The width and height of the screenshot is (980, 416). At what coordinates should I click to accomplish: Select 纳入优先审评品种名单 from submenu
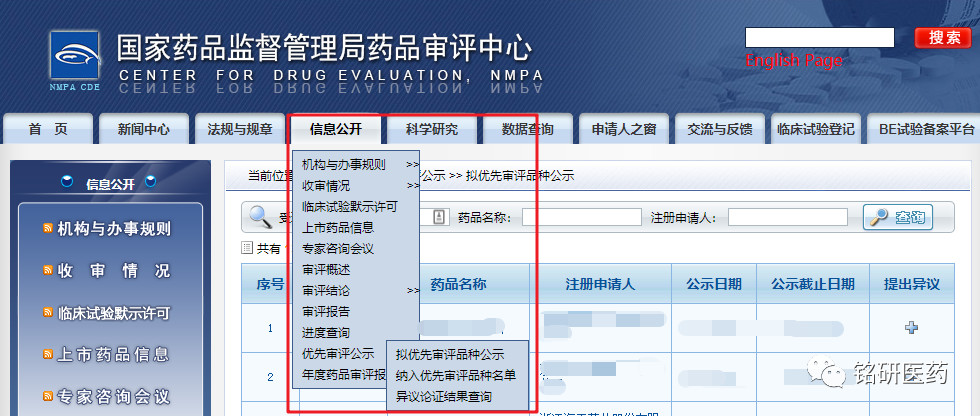(455, 375)
